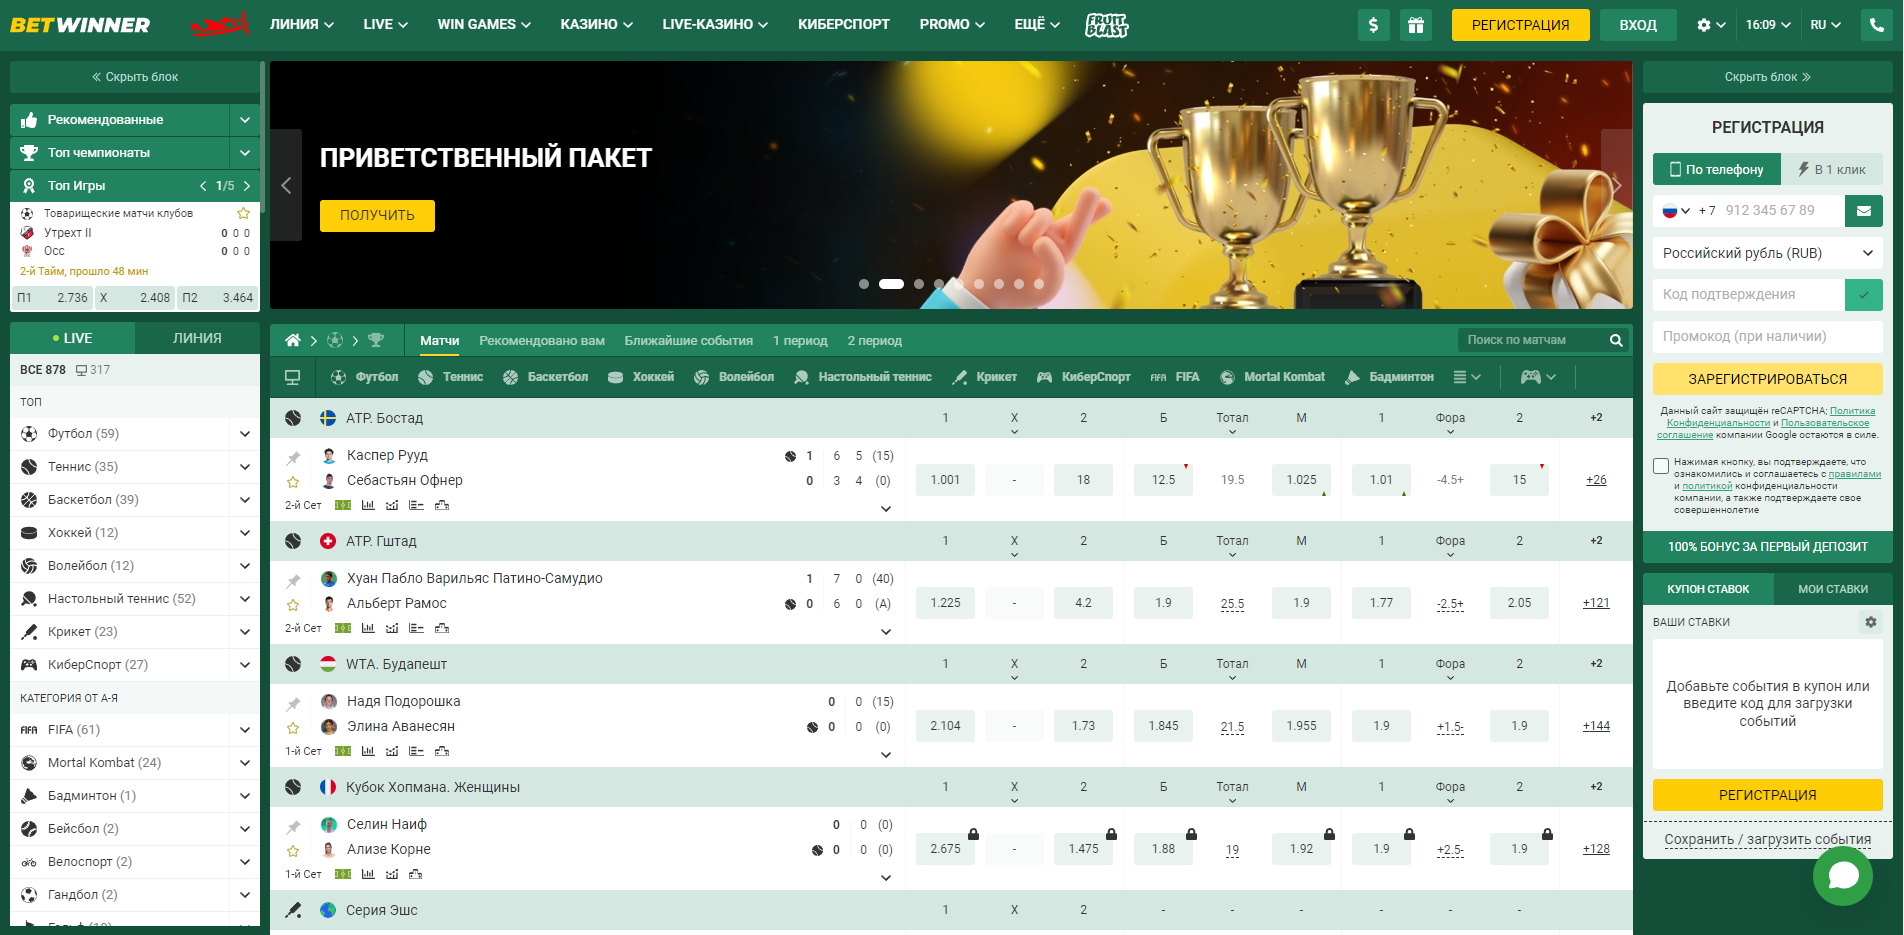Favorite the Товарищеские матчи клубов game
The image size is (1904, 935).
(x=243, y=213)
